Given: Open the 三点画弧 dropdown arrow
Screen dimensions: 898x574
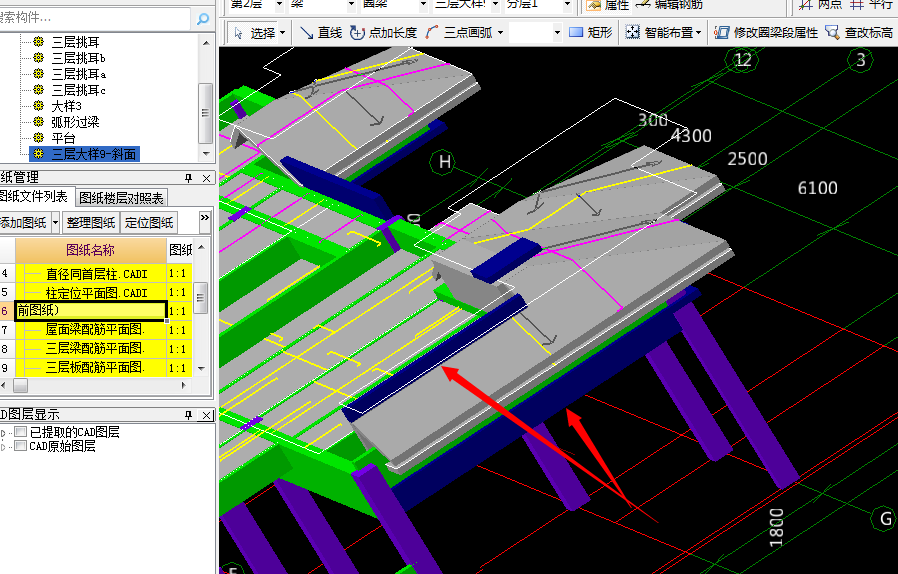Looking at the screenshot, I should pyautogui.click(x=500, y=33).
